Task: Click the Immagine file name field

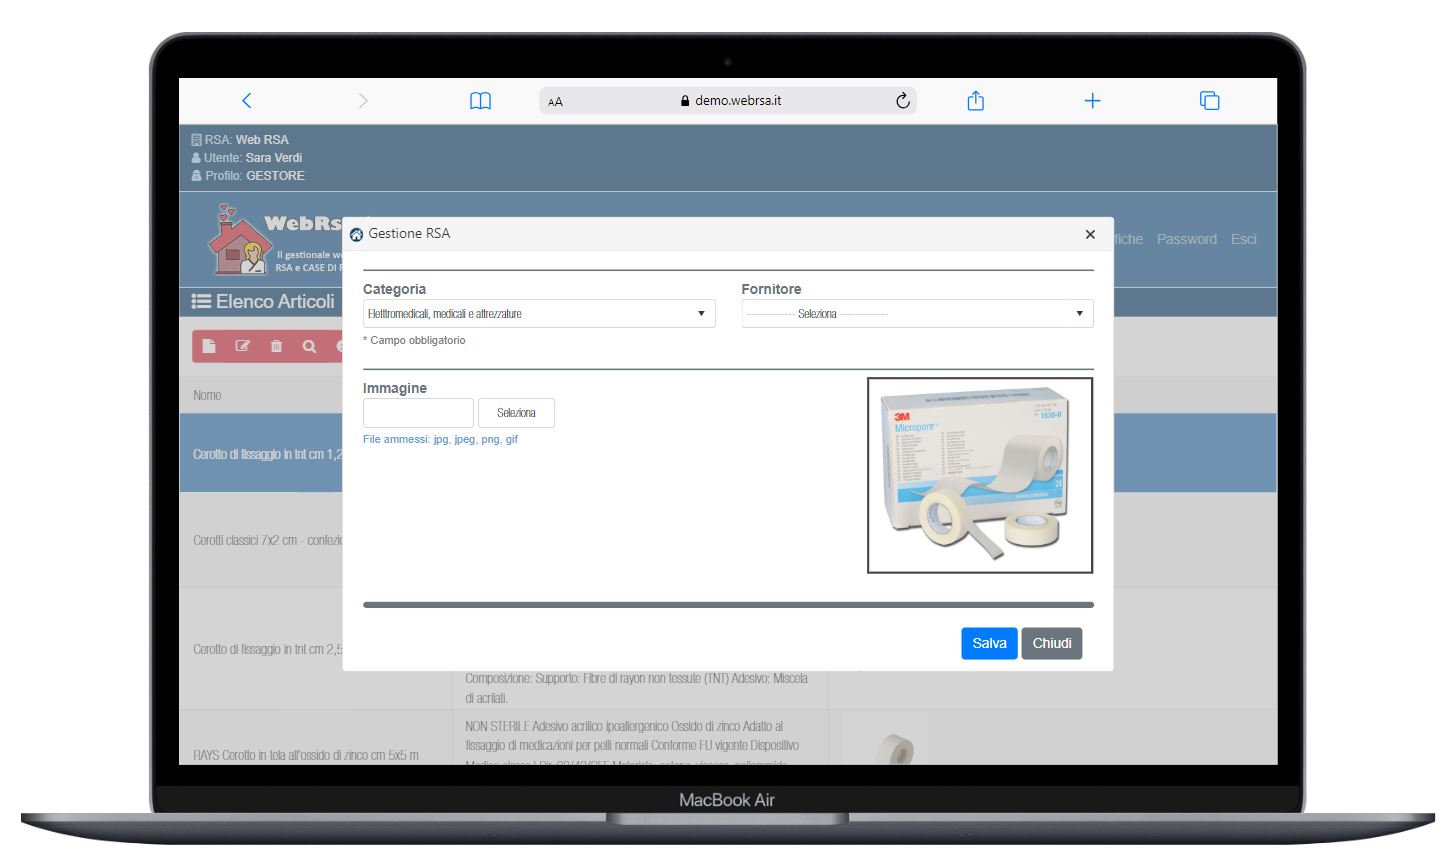Action: click(x=418, y=413)
